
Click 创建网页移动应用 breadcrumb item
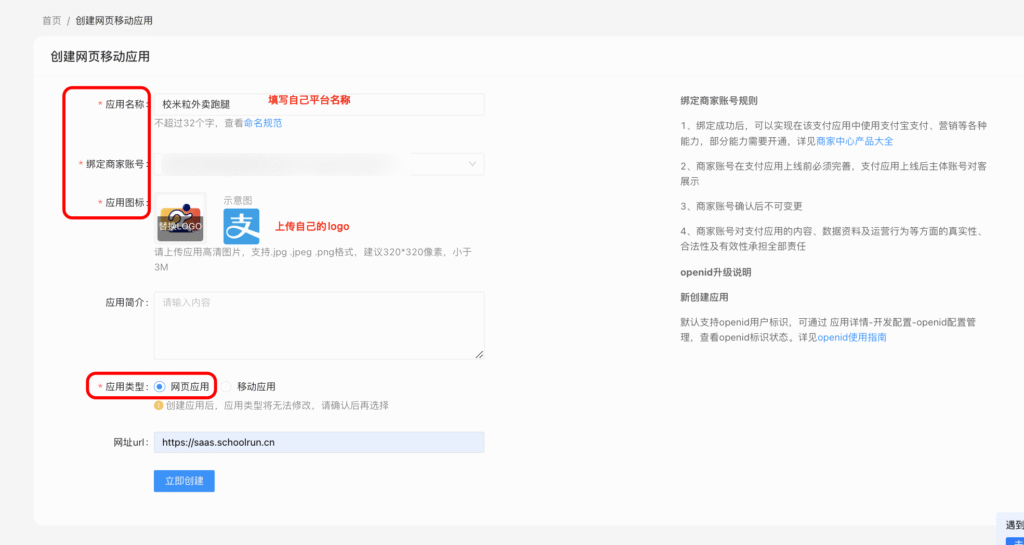tap(114, 20)
